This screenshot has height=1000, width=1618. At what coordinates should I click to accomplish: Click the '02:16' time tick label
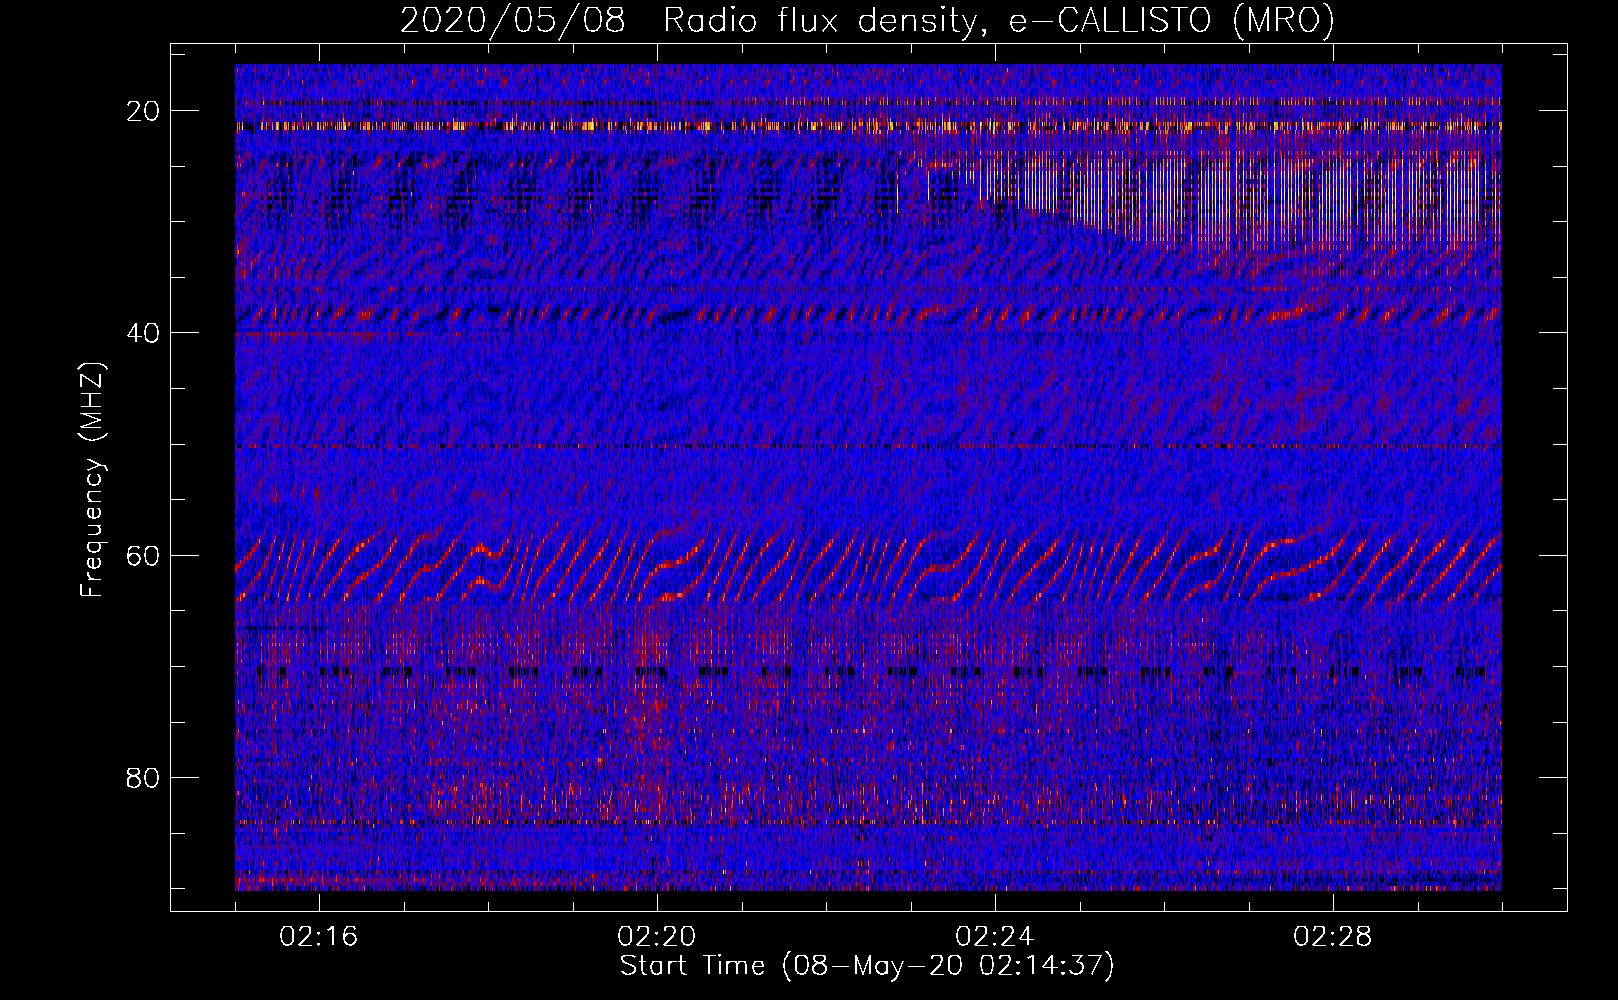click(x=319, y=936)
